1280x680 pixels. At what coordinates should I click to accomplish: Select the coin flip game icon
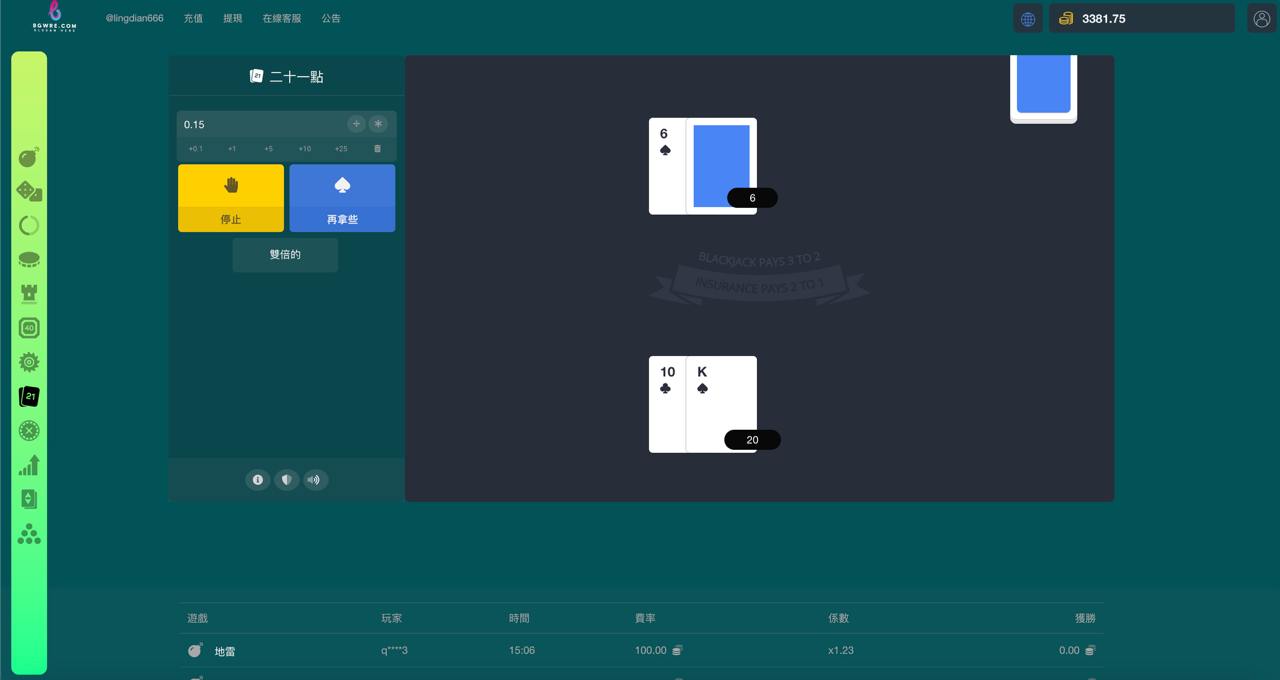(29, 260)
